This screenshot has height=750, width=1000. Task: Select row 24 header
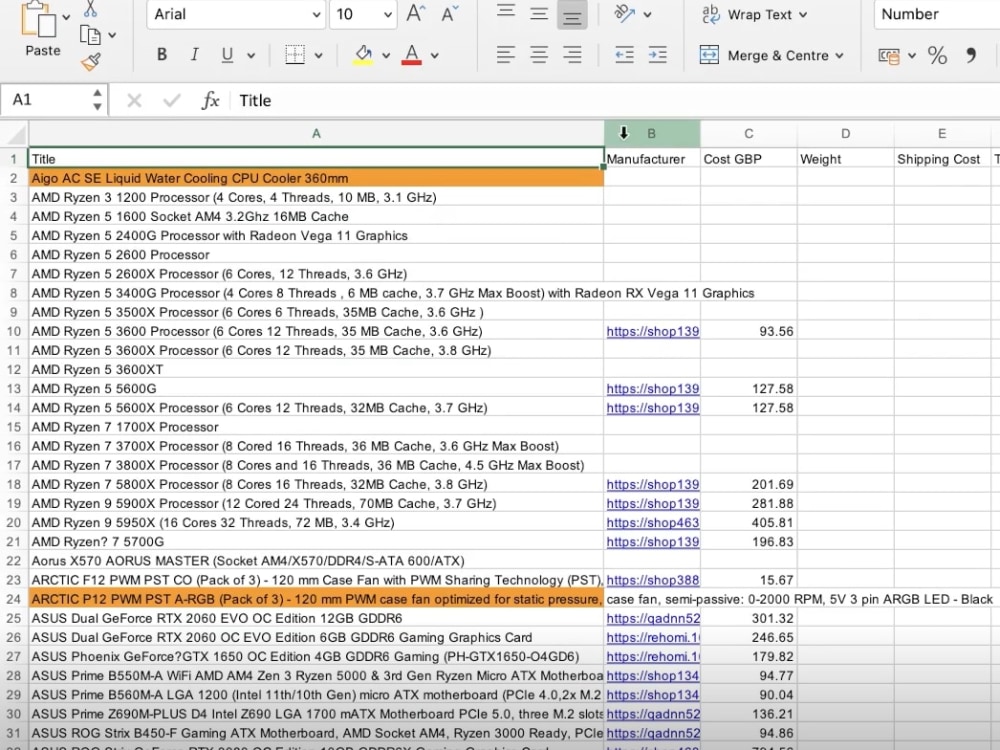14,599
